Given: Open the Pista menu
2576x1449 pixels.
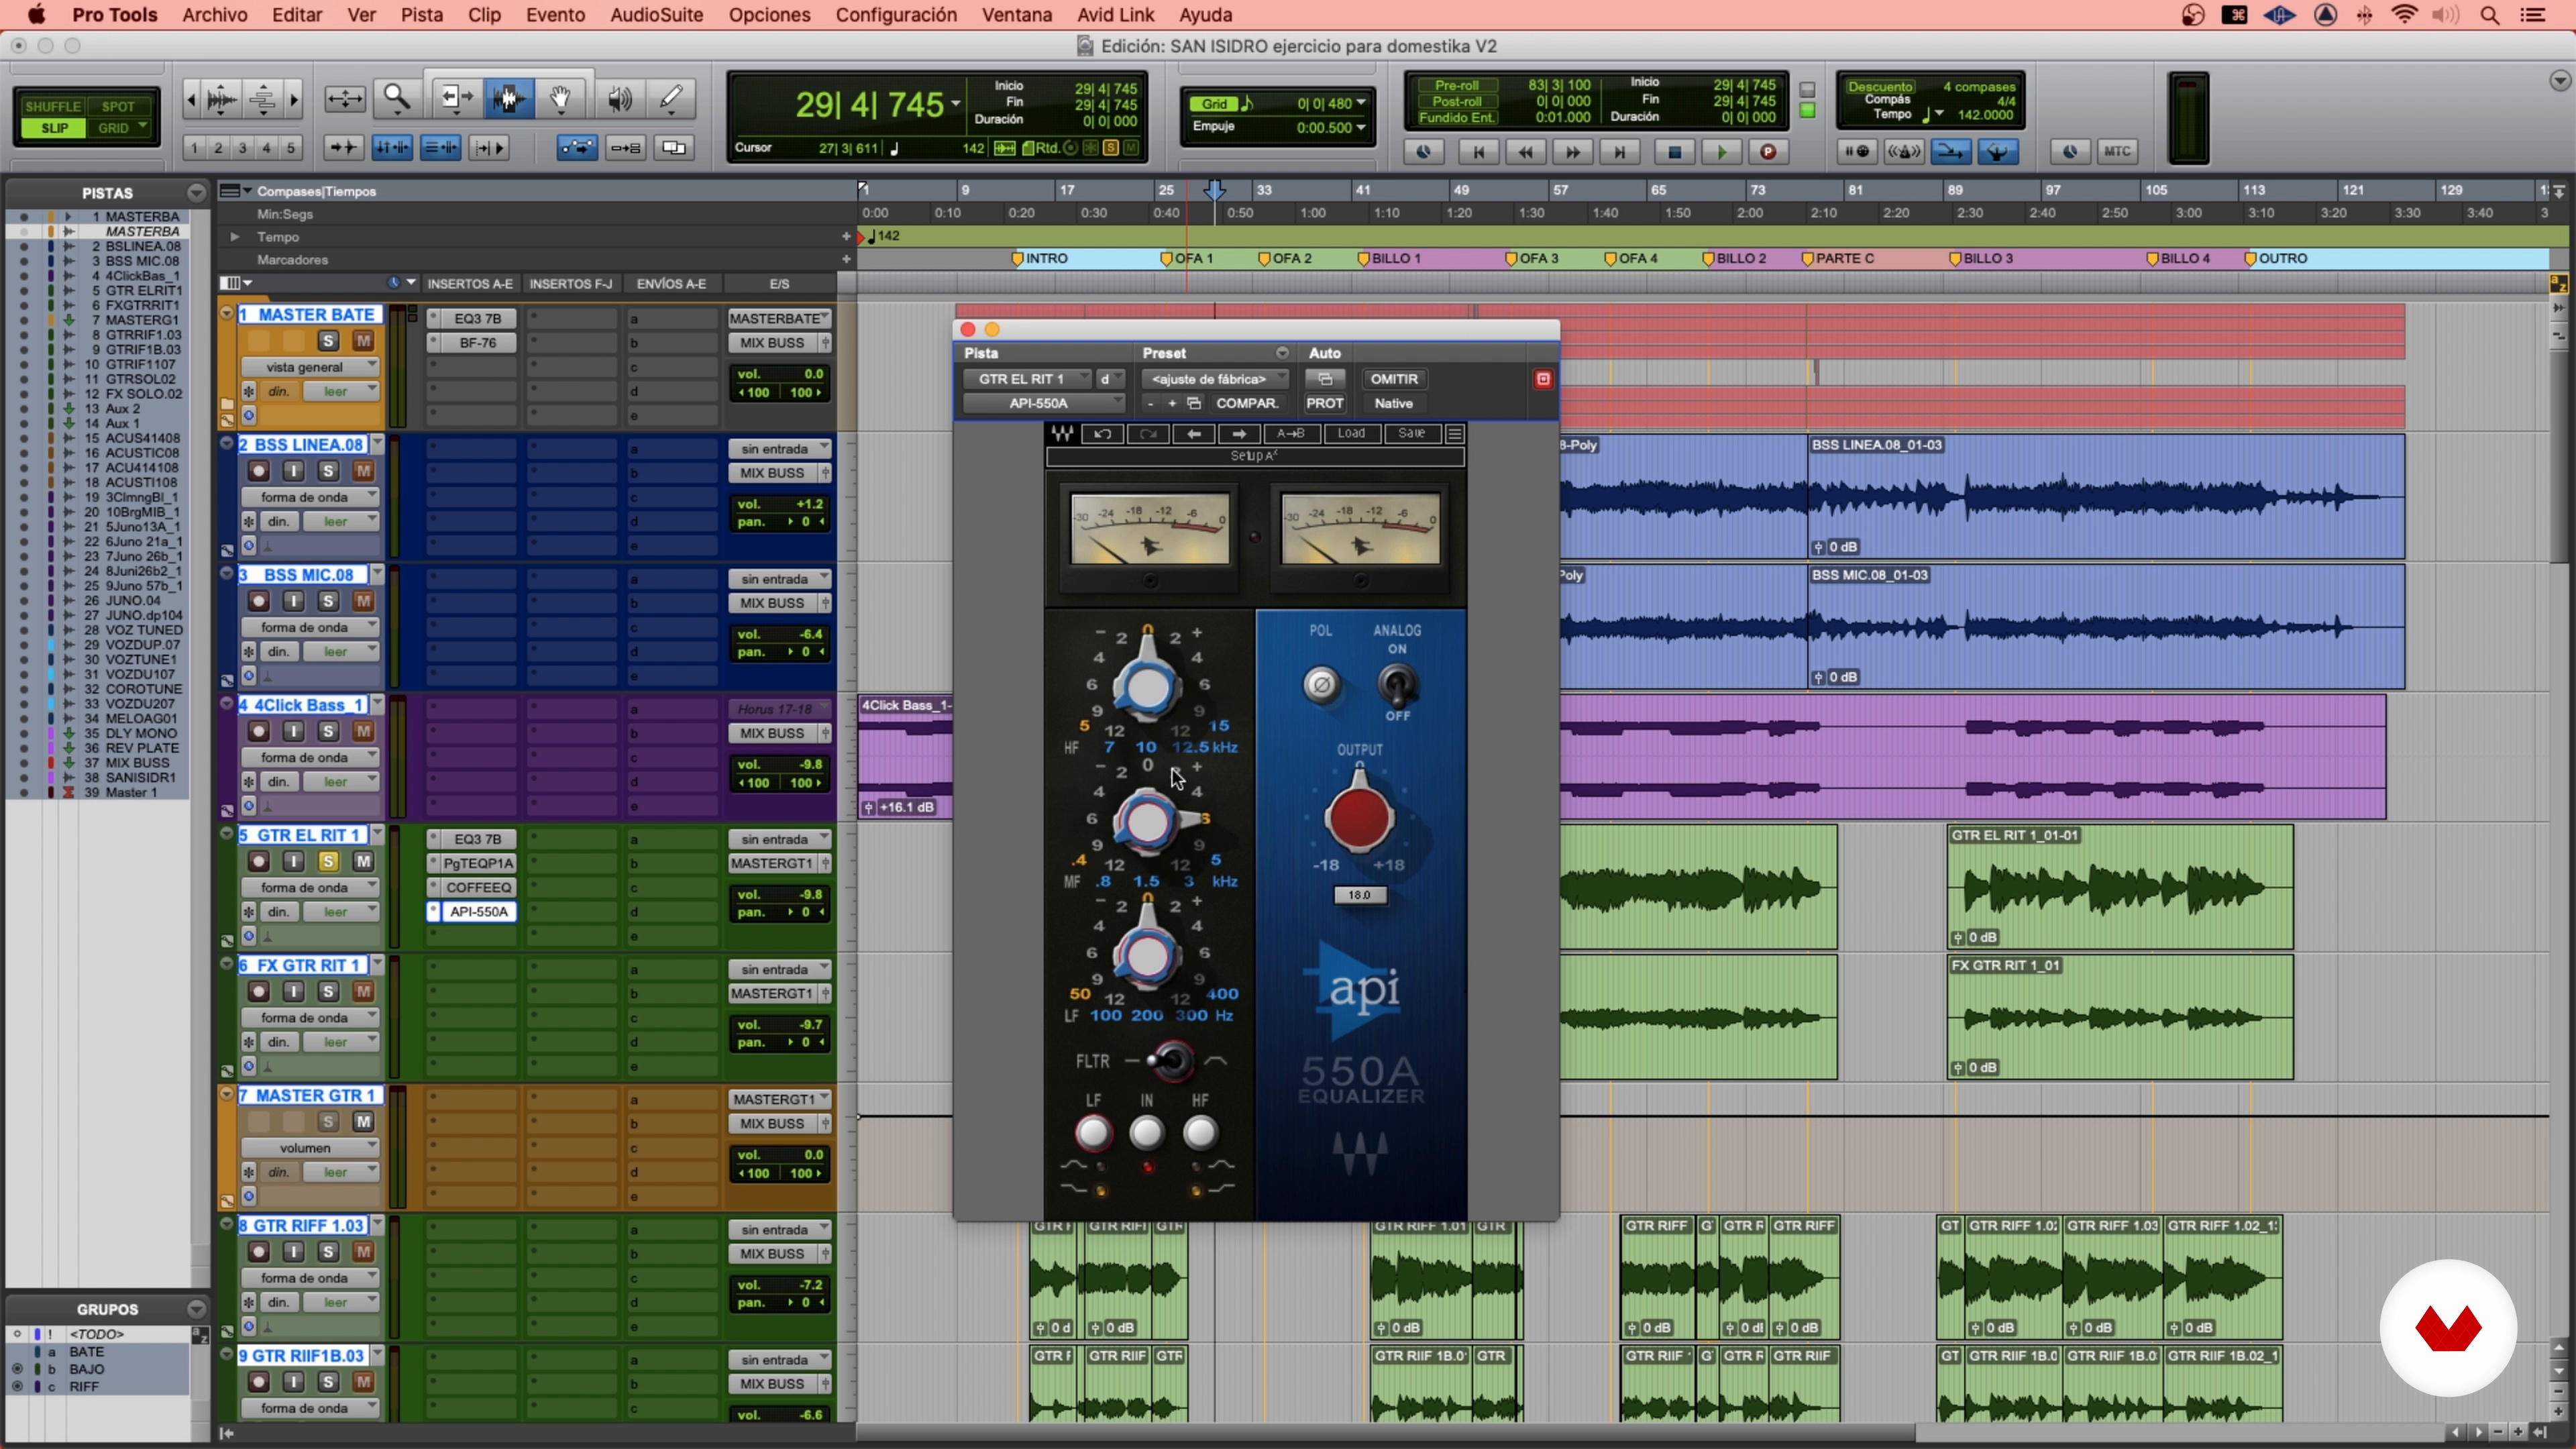Looking at the screenshot, I should point(421,15).
